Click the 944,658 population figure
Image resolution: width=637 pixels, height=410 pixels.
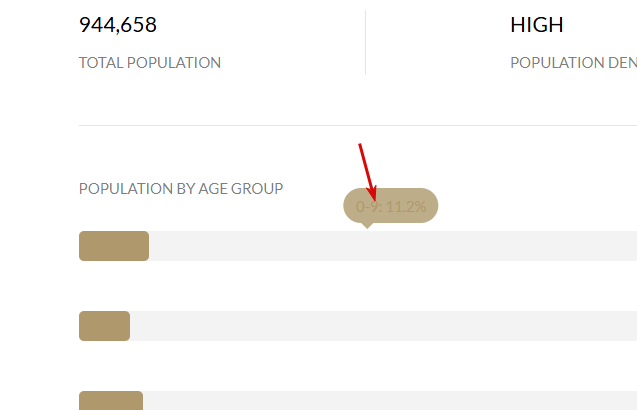118,25
